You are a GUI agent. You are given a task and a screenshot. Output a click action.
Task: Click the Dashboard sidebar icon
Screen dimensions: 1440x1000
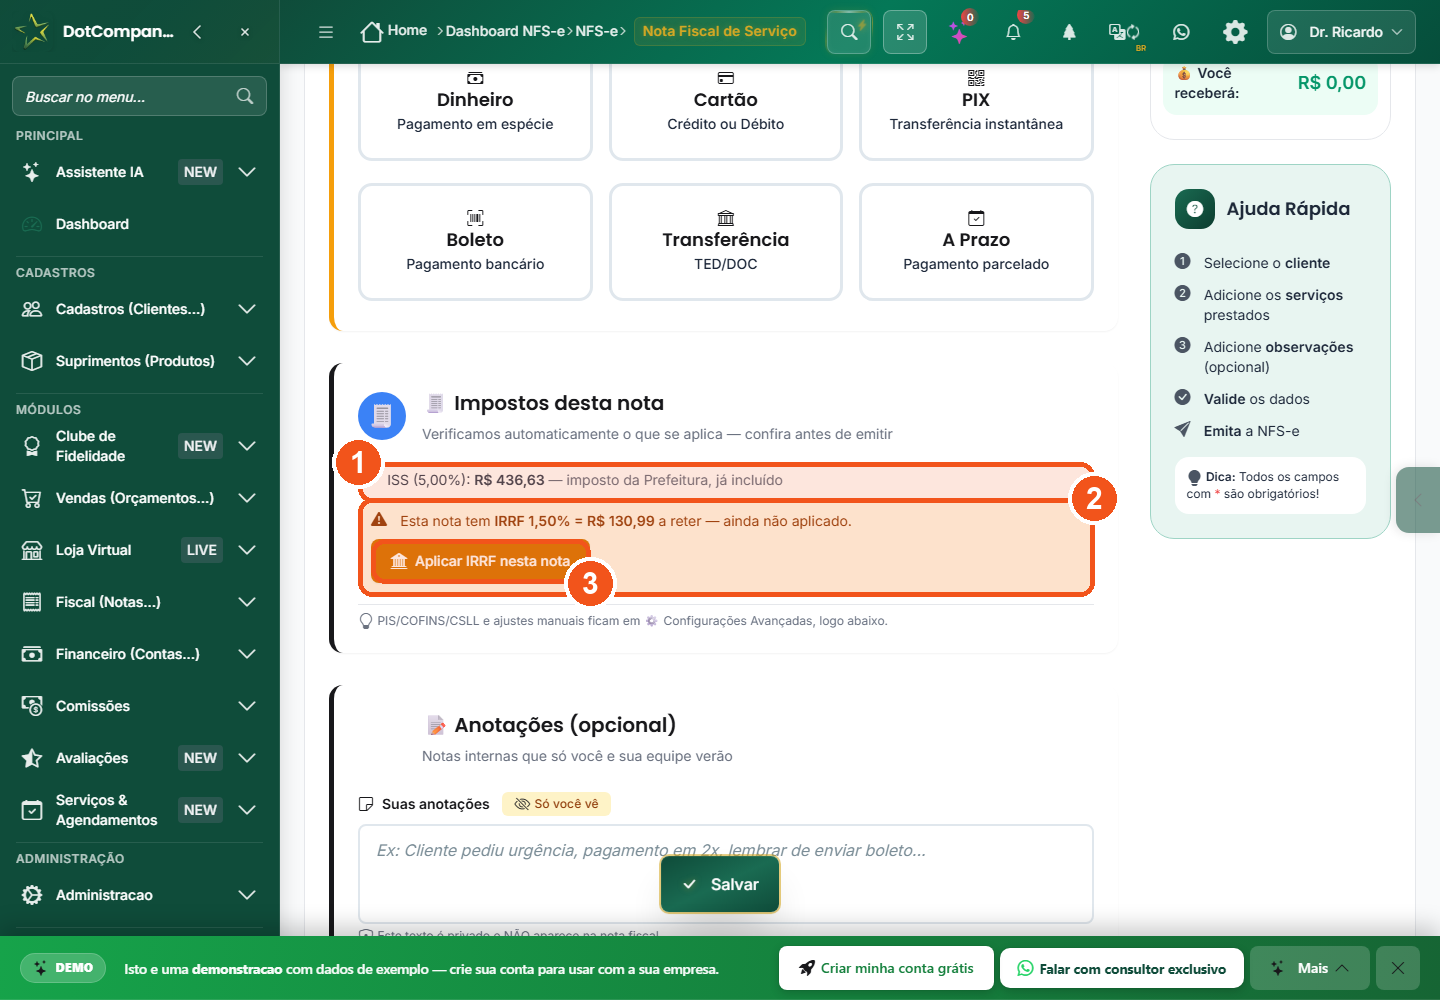pyautogui.click(x=32, y=224)
